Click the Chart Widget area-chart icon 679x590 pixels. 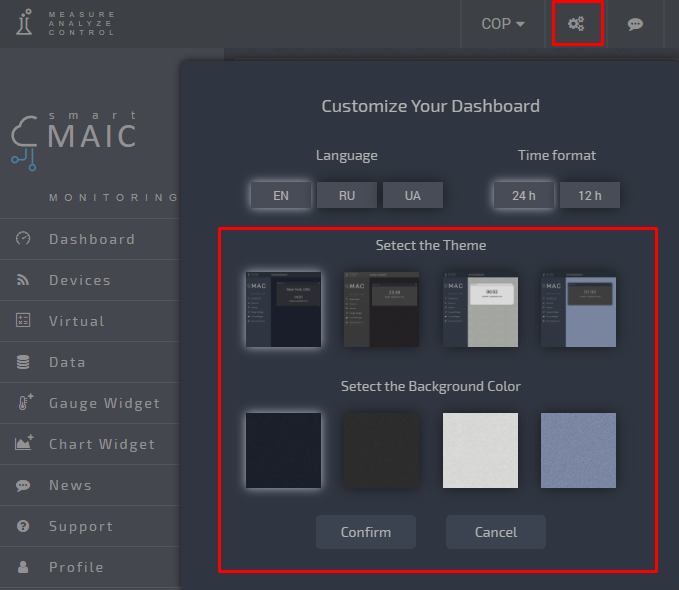pos(24,442)
